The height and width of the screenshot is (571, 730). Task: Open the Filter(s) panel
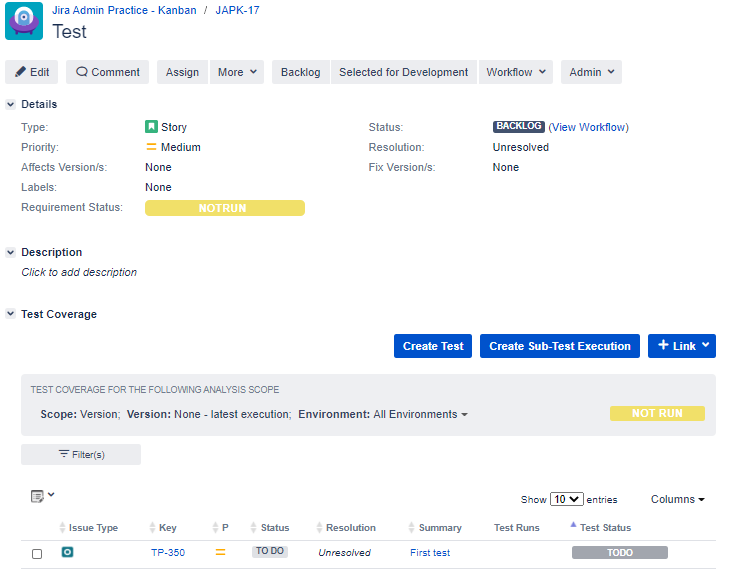pos(81,455)
